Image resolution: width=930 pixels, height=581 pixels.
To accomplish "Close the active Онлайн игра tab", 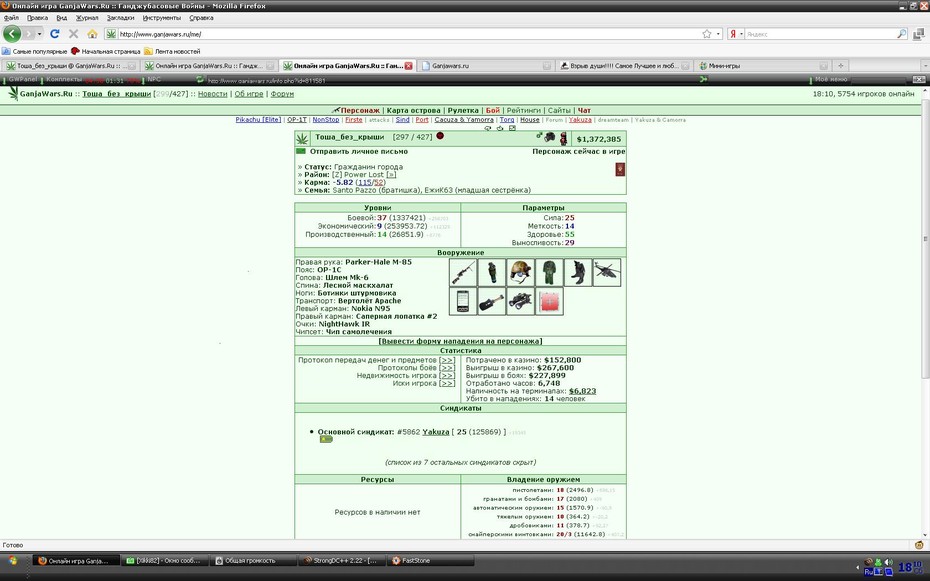I will point(408,66).
